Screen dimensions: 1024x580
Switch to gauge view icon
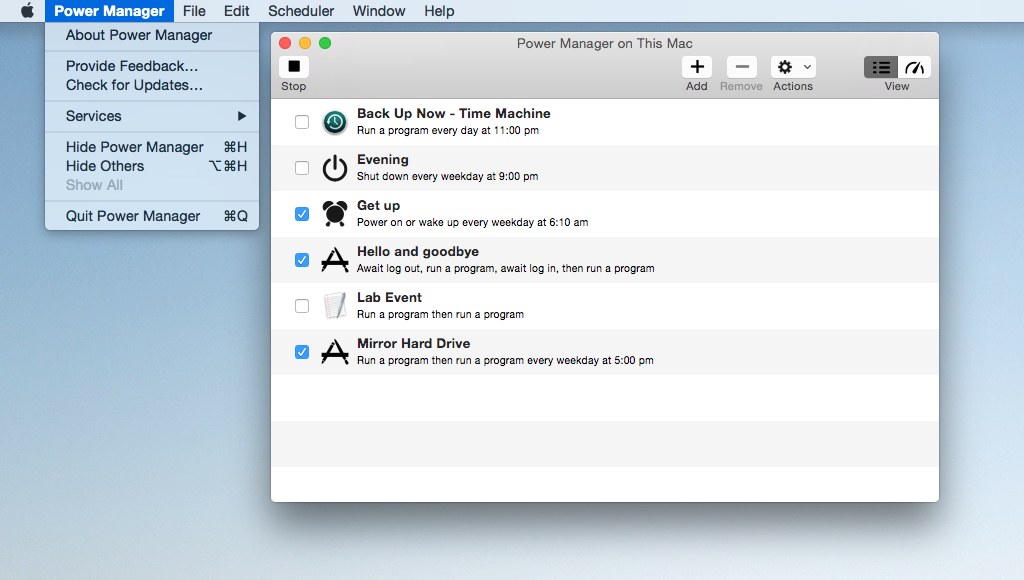click(915, 67)
